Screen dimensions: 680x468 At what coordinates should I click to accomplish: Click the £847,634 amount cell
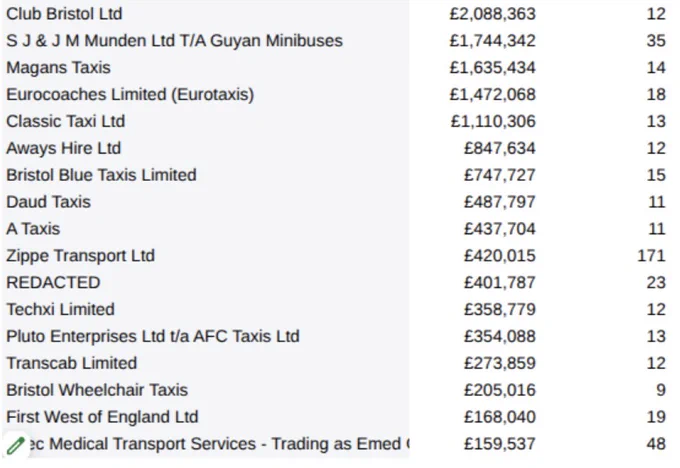(500, 148)
